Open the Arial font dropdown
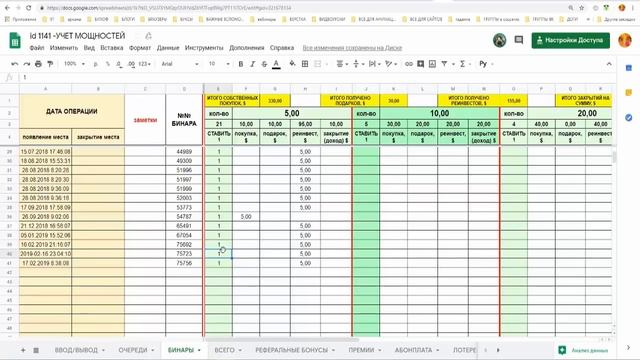The image size is (640, 360). (180, 64)
